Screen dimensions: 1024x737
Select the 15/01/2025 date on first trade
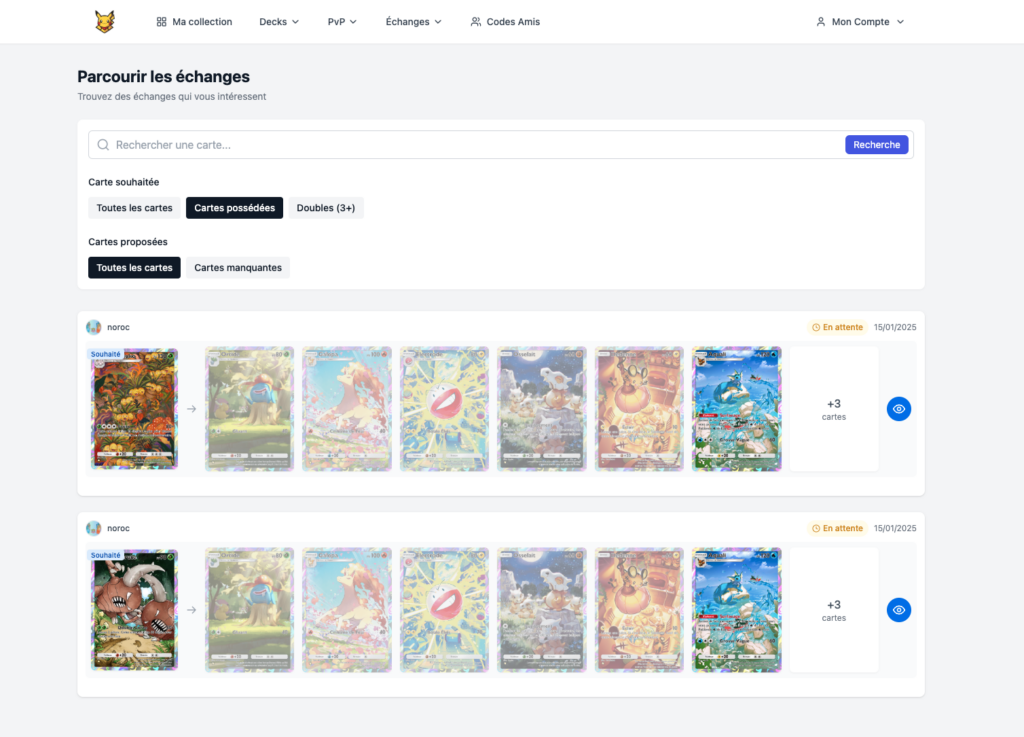(895, 327)
